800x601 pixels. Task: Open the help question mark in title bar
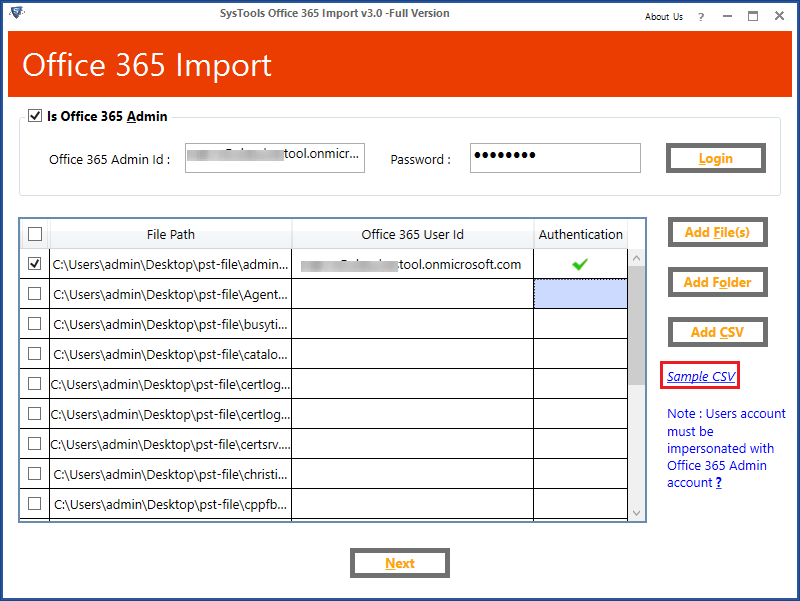pos(701,17)
